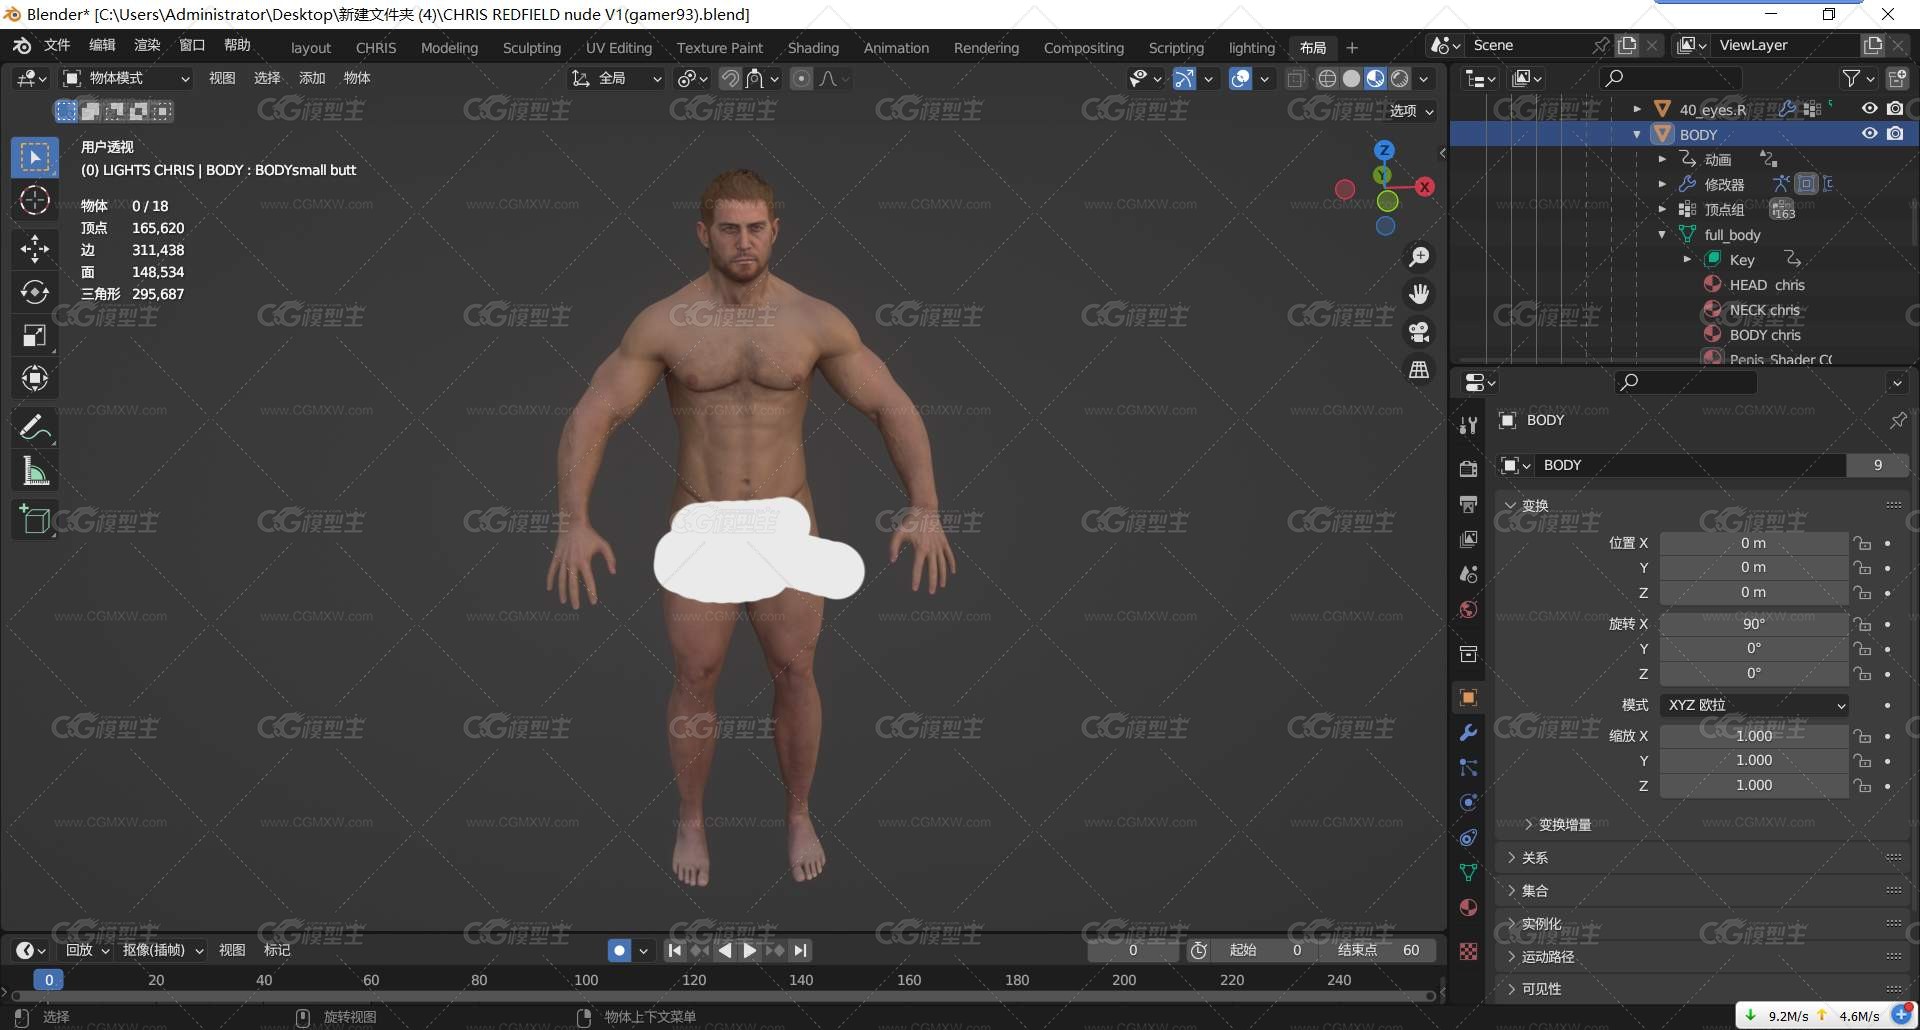Activate the 3D Cursor tool
1920x1030 pixels.
point(35,200)
